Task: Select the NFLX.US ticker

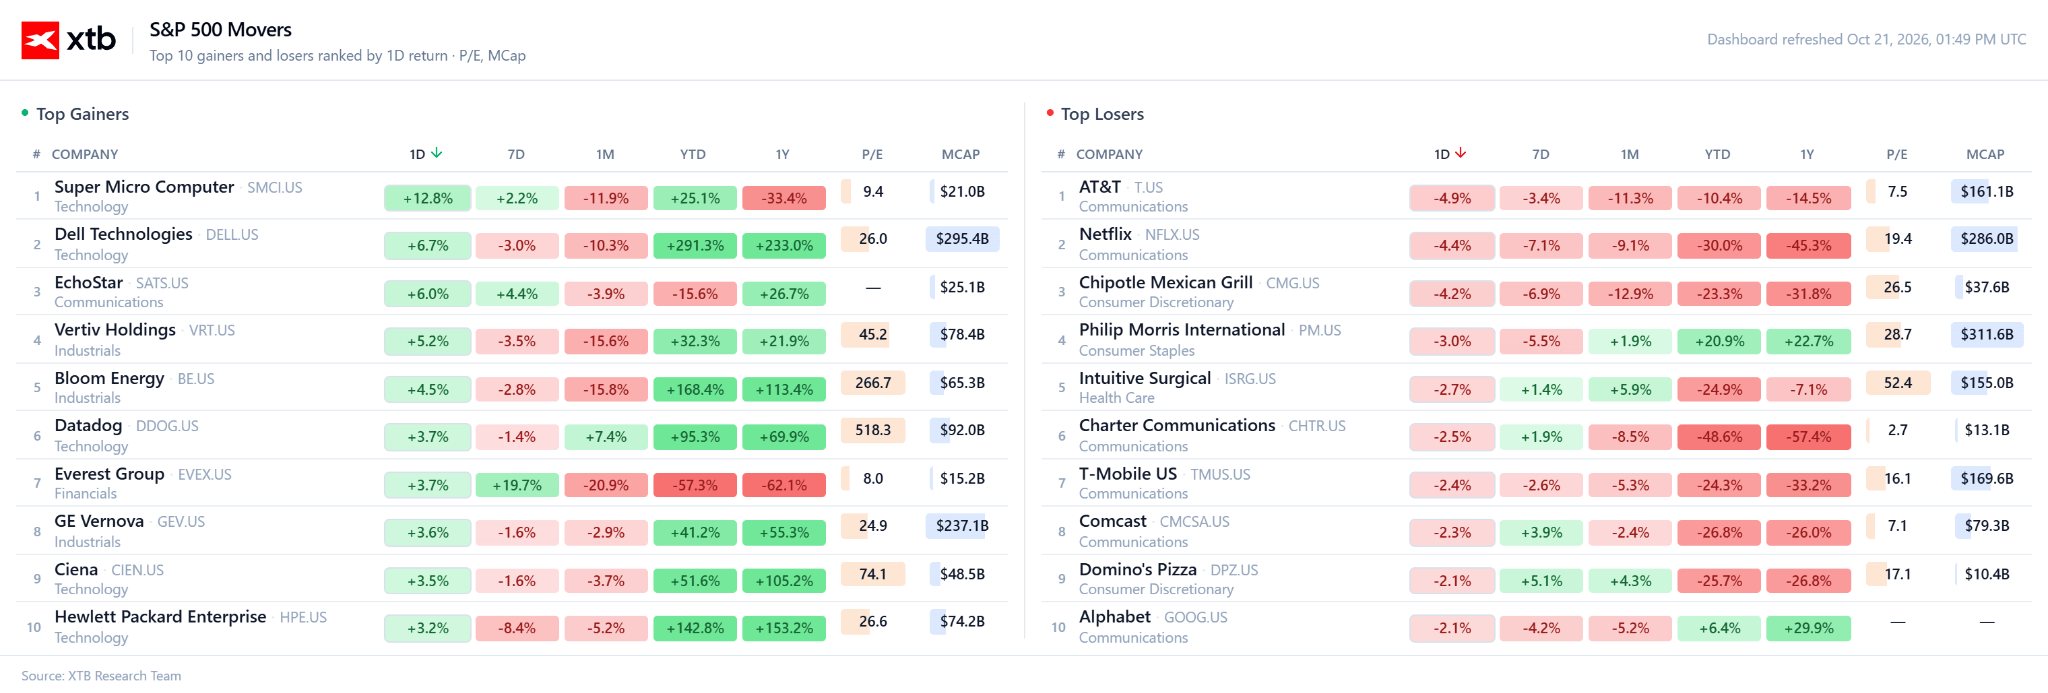Action: (1172, 235)
